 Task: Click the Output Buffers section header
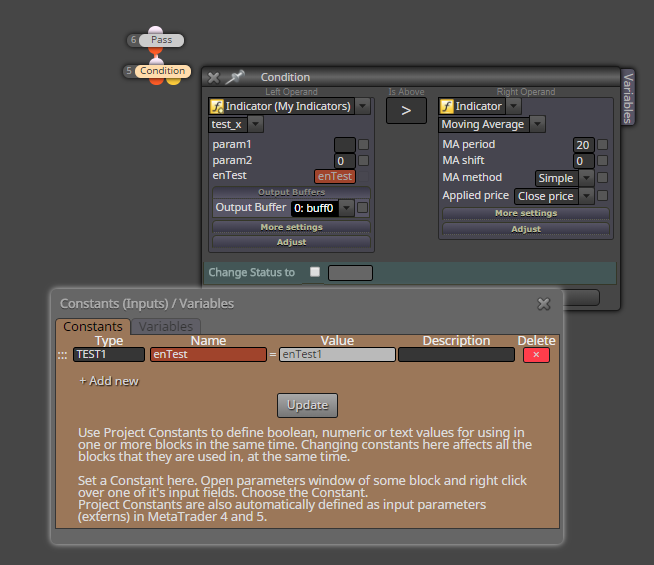(x=291, y=192)
